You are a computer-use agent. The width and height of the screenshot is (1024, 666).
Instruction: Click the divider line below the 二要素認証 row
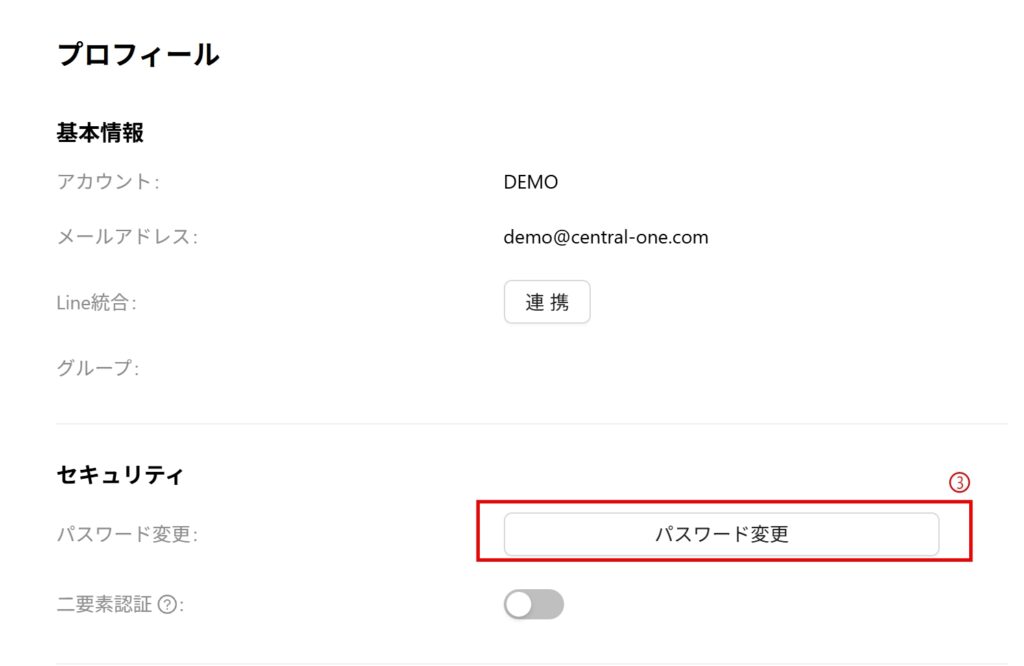(x=532, y=664)
